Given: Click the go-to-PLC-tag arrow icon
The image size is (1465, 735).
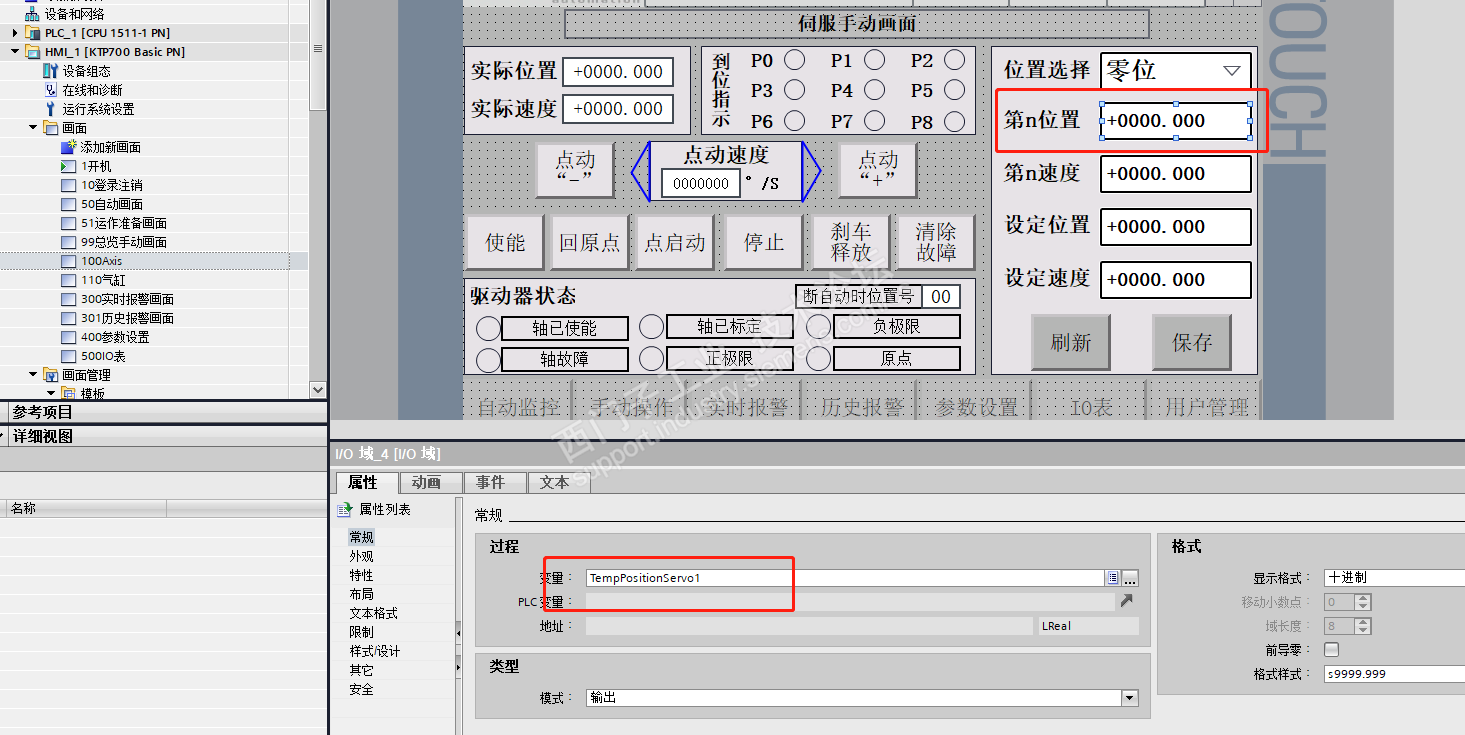Looking at the screenshot, I should pos(1127,601).
